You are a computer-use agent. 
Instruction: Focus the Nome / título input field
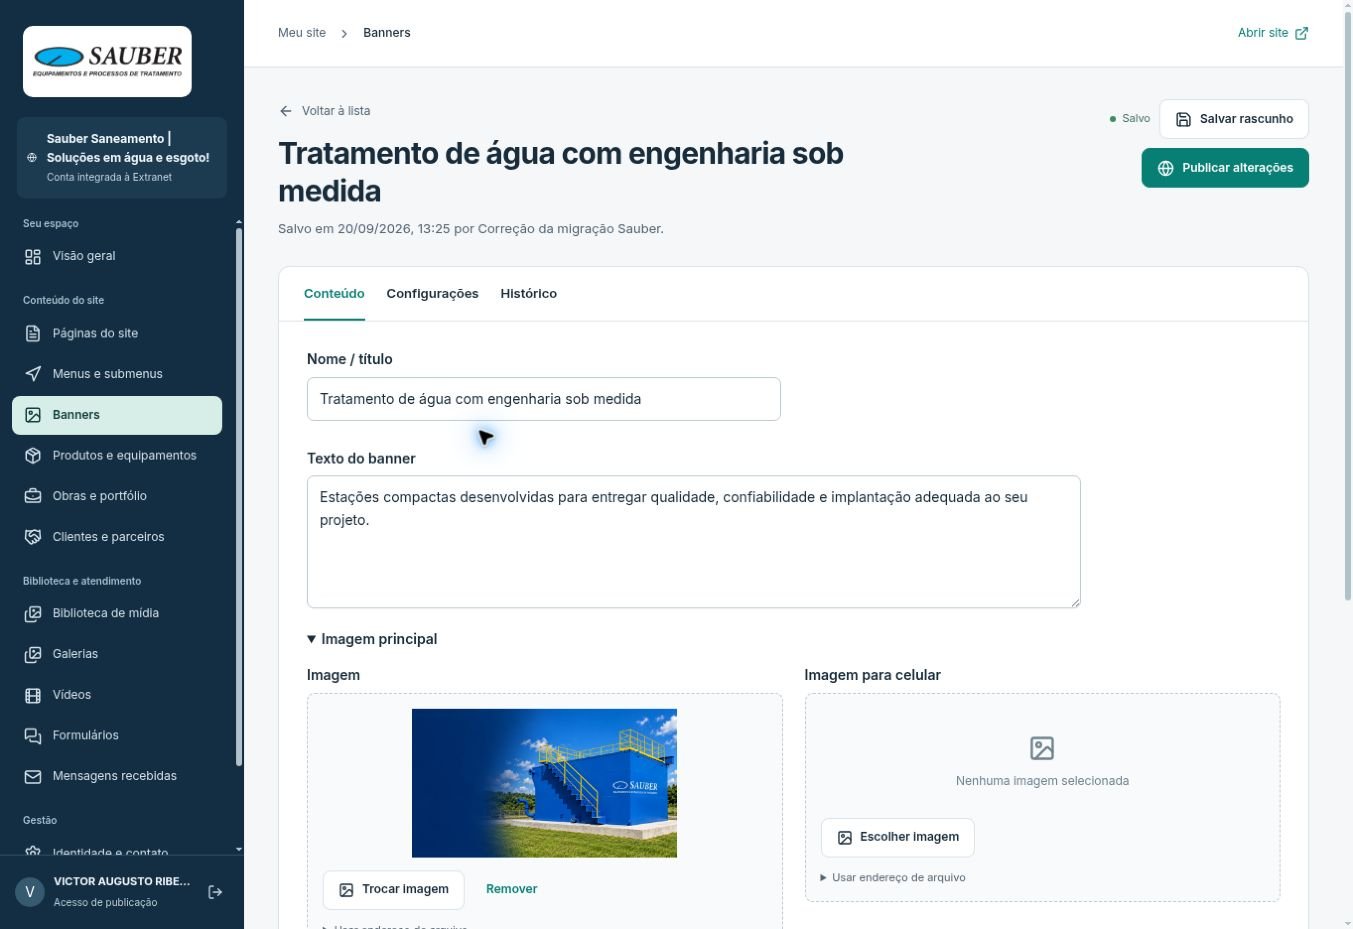click(x=543, y=399)
